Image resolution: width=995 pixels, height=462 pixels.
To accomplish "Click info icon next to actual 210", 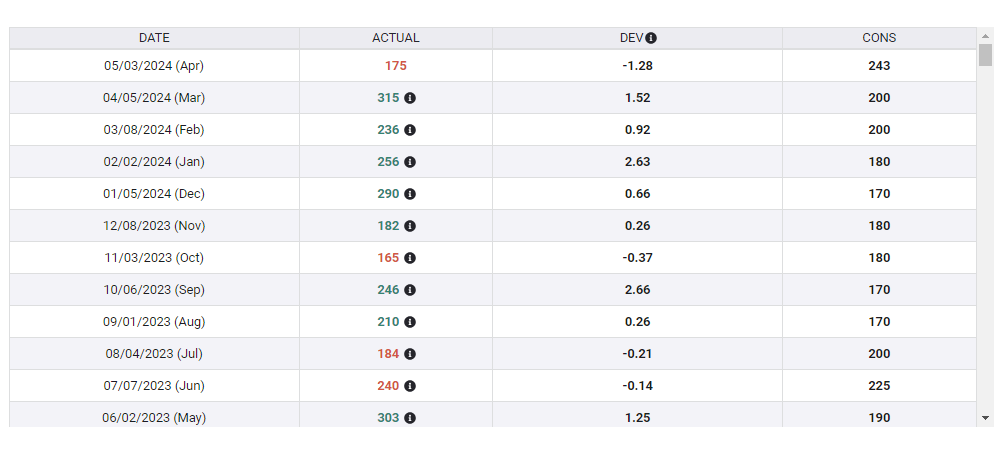I will click(x=410, y=322).
